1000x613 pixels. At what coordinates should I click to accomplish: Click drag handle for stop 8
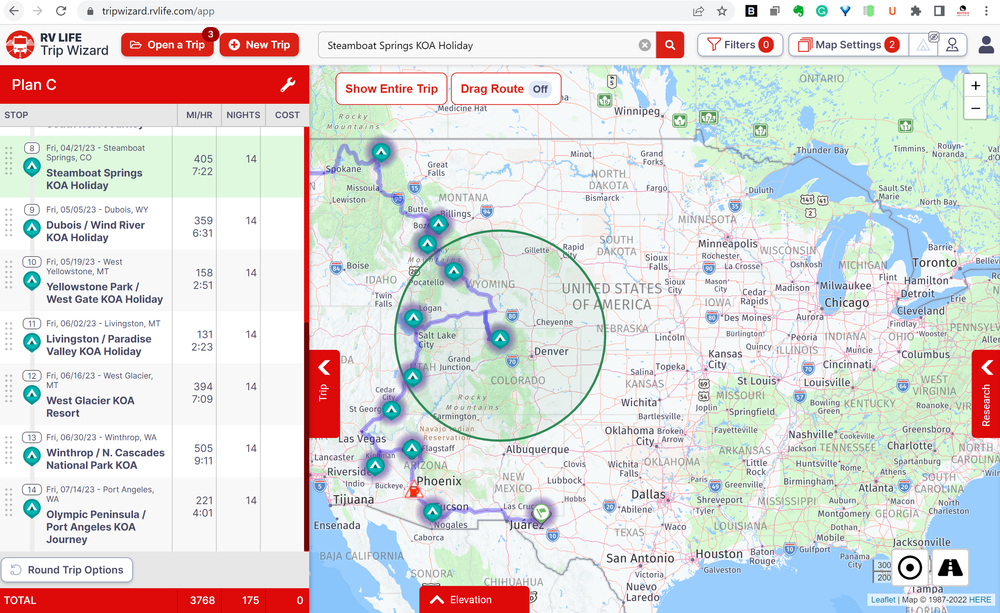tap(9, 160)
